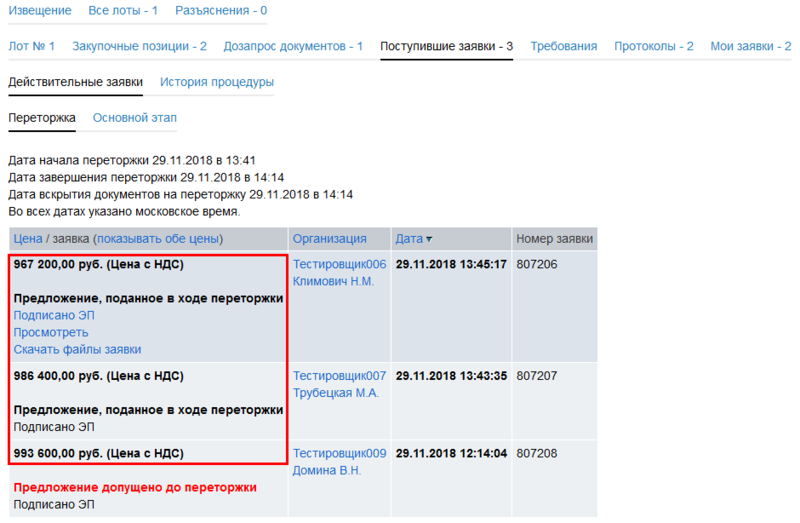Open organization Тестировщик007 Трубецкая М.А.
This screenshot has width=800, height=523.
click(338, 384)
